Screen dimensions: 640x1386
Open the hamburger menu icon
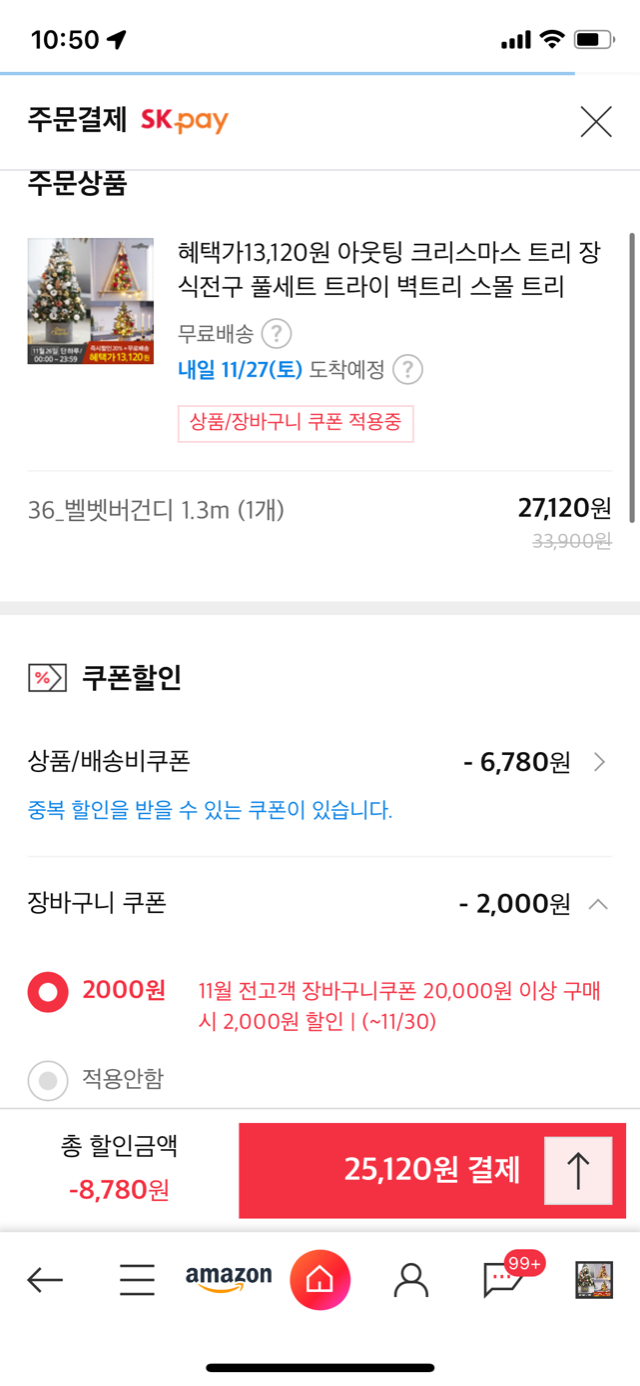point(137,1279)
